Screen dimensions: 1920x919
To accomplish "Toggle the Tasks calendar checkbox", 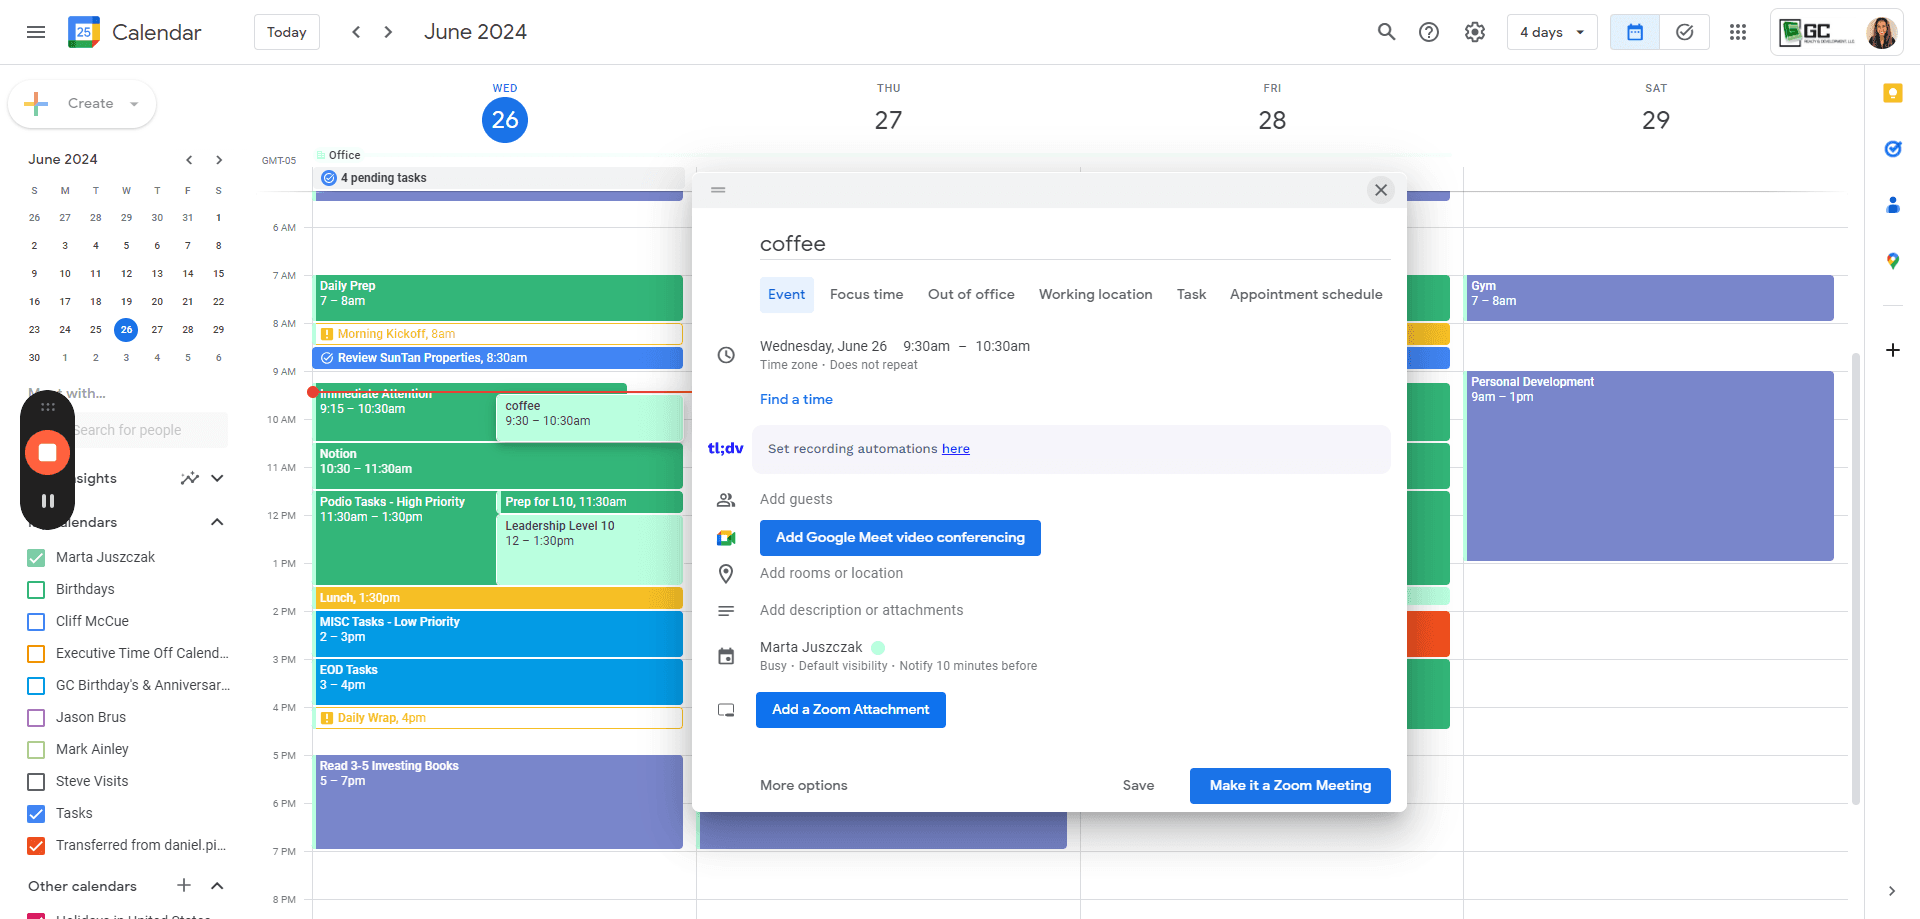I will click(36, 814).
